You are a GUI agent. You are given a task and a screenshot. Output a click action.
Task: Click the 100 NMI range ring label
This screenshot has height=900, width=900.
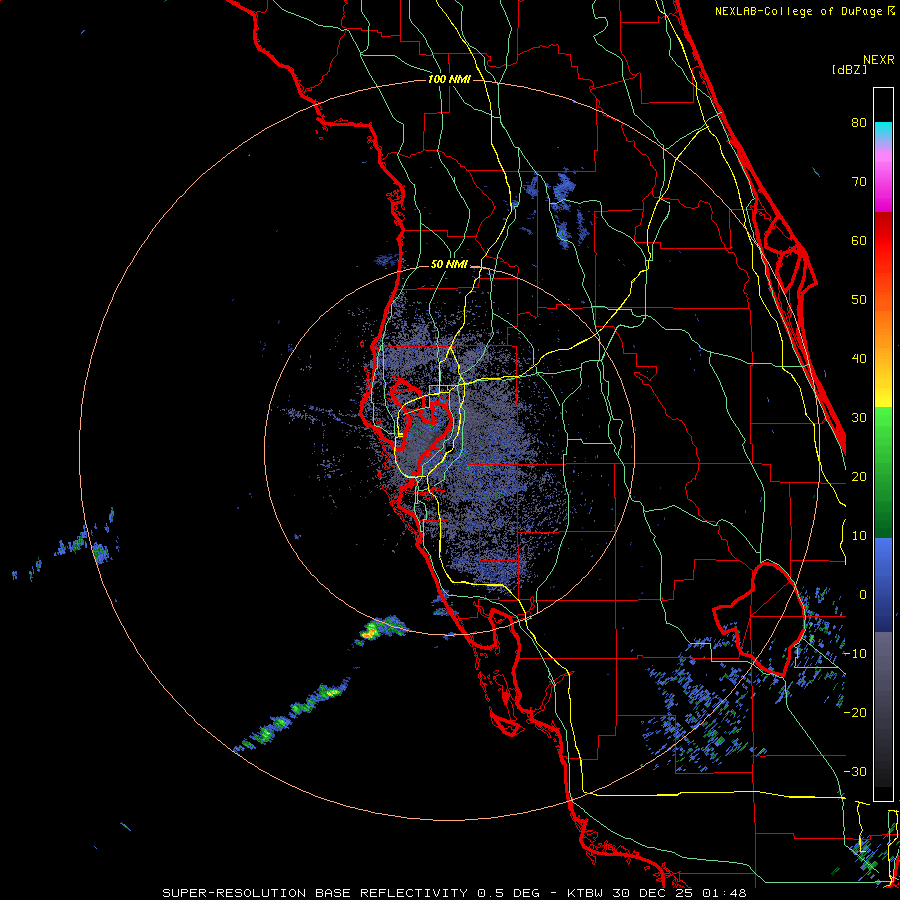[x=449, y=79]
